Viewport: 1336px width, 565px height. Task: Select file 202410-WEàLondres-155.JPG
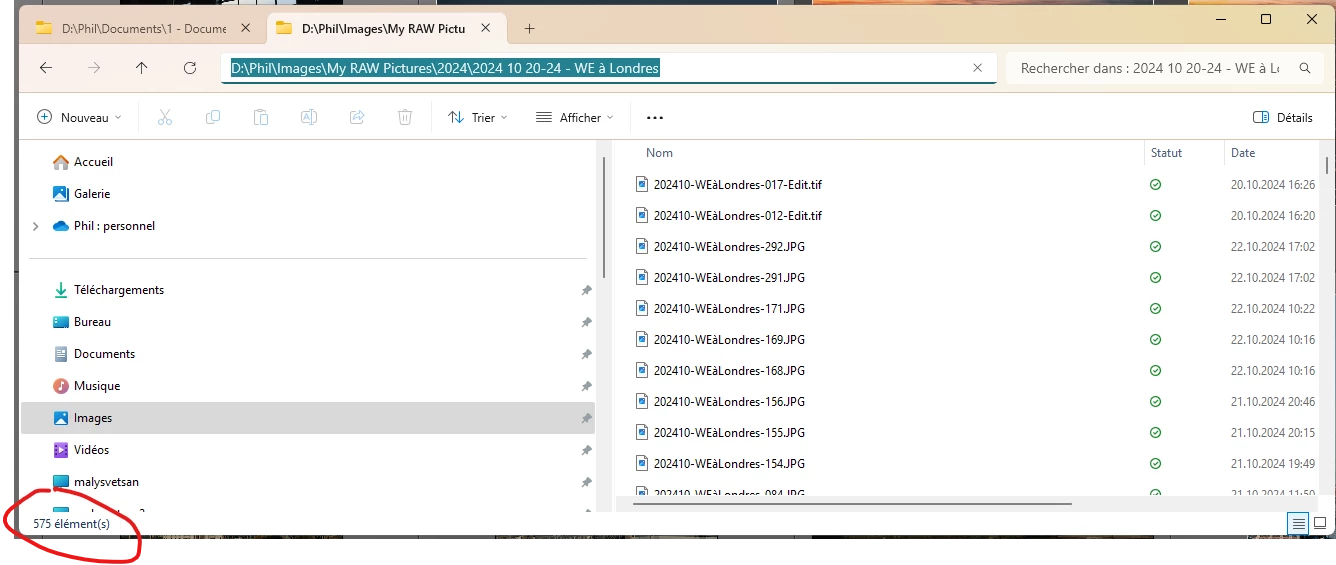coord(729,432)
